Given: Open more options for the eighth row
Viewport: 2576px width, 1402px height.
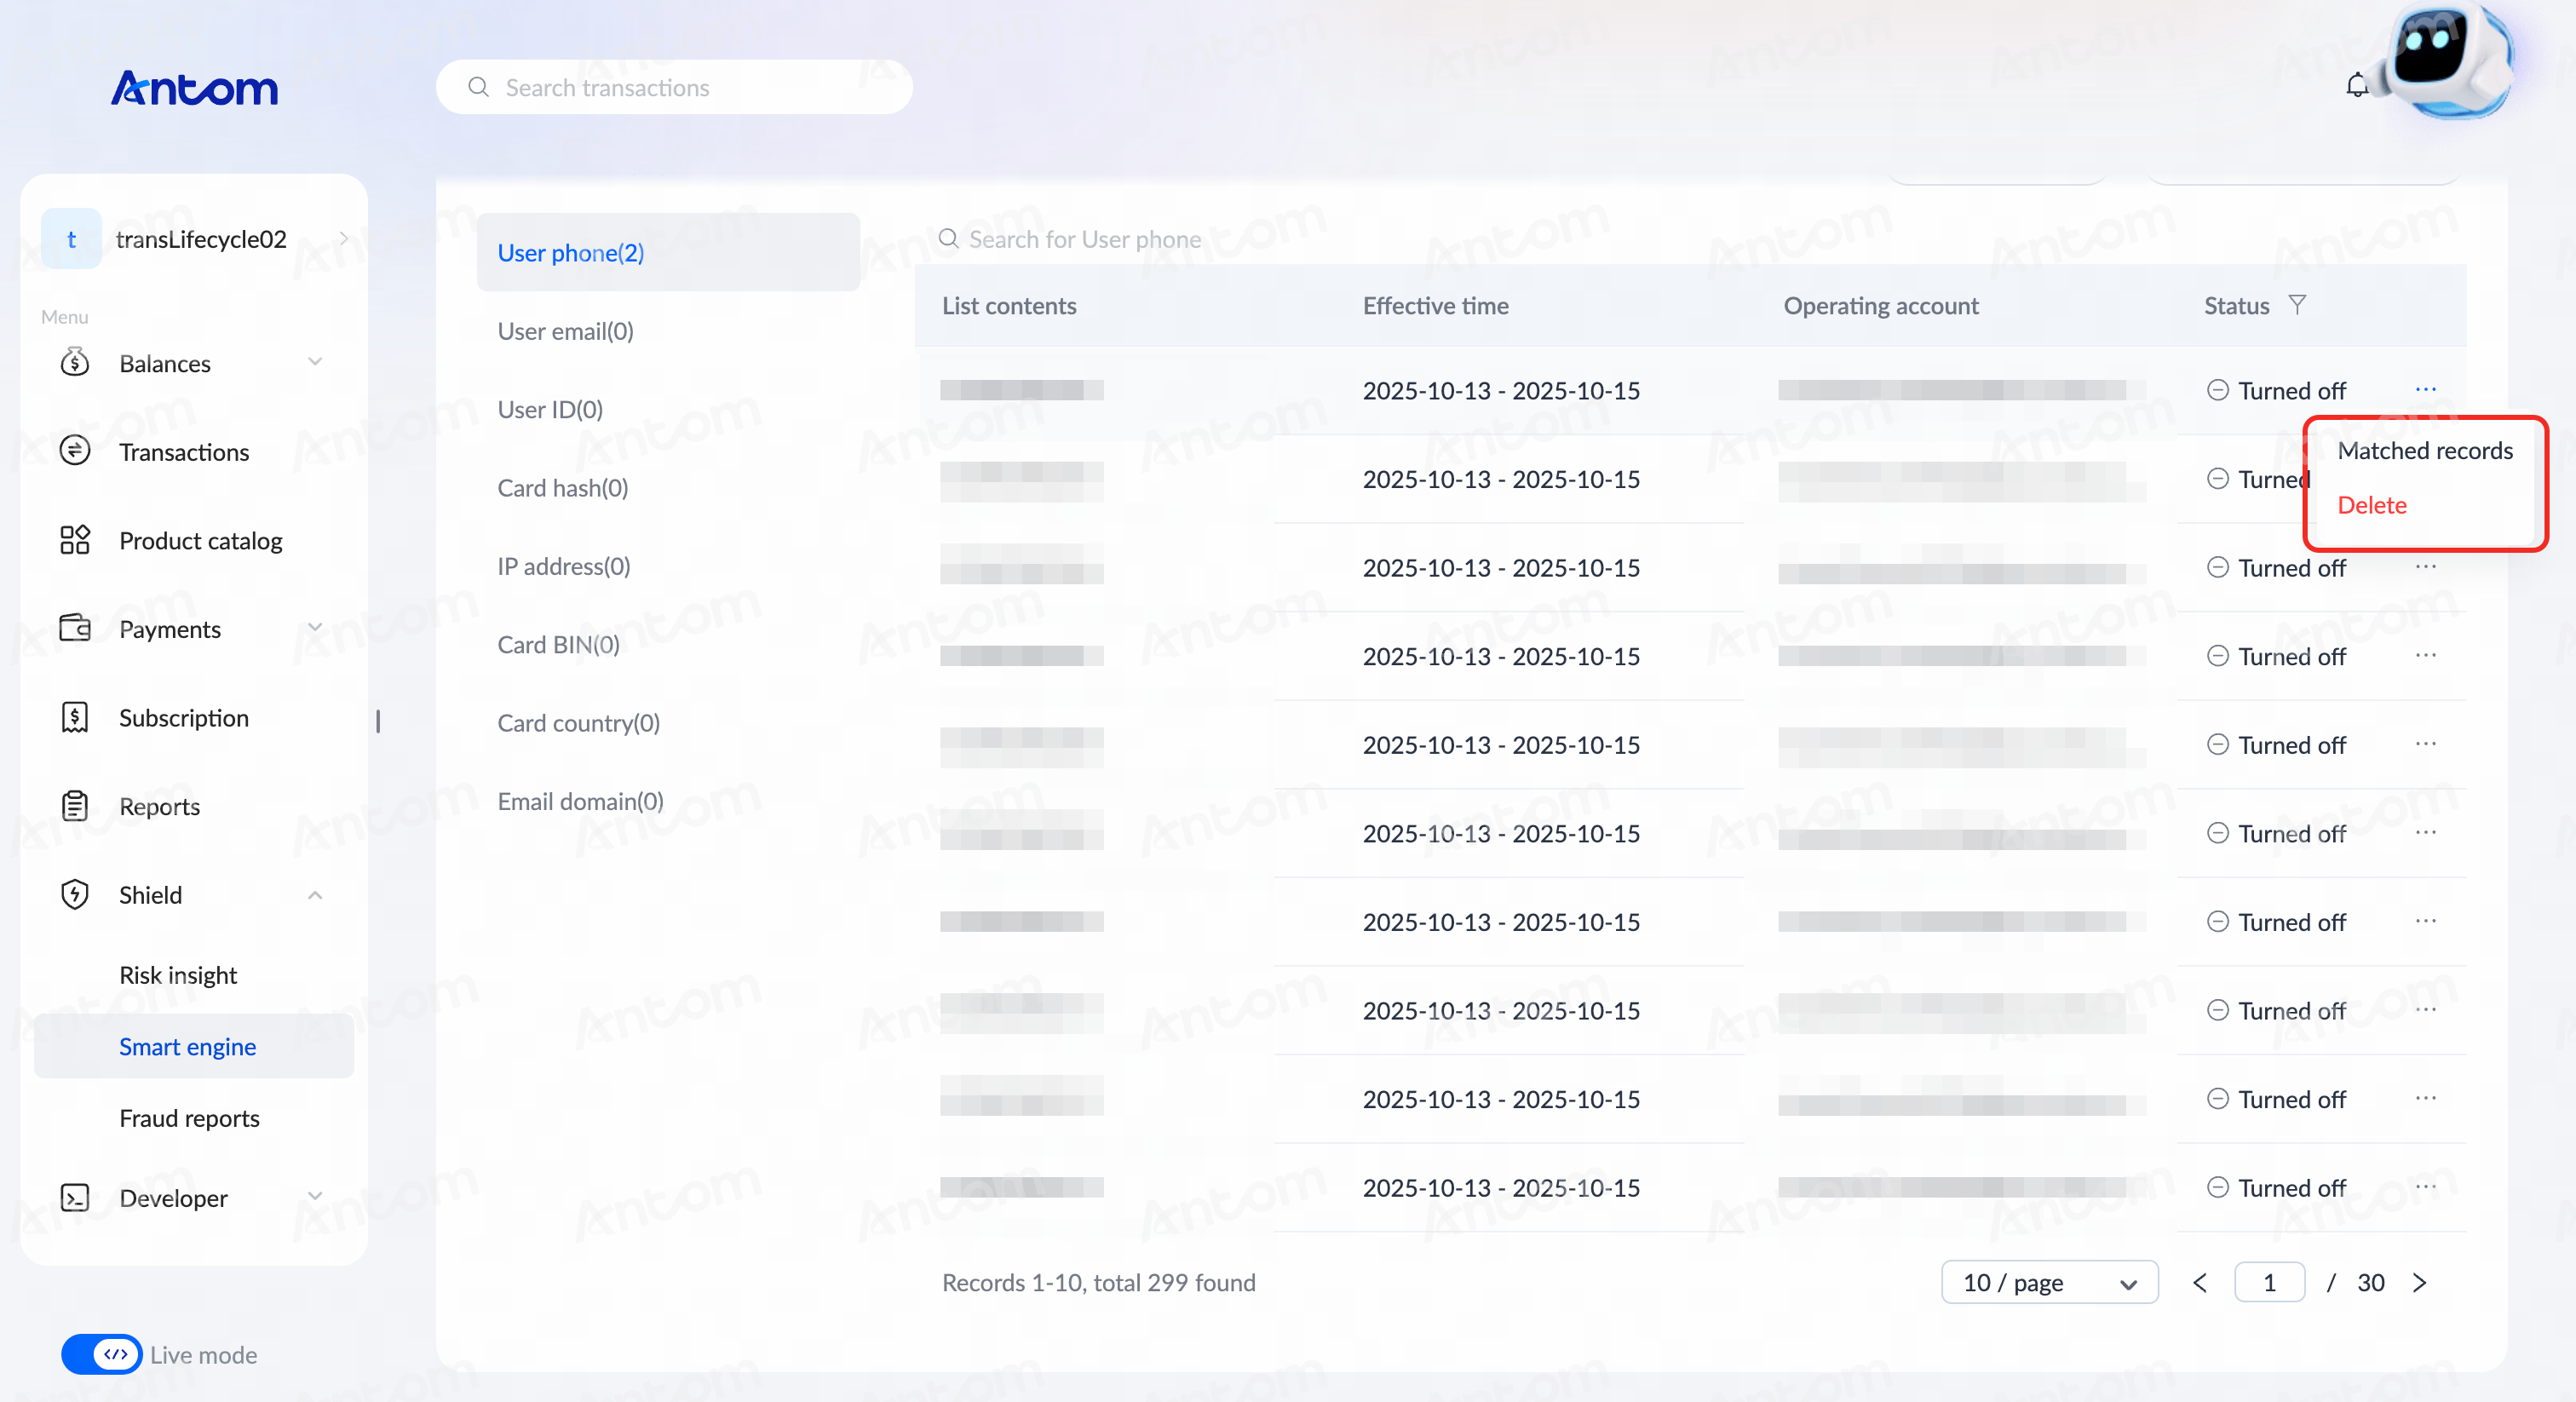Looking at the screenshot, I should coord(2426,1009).
